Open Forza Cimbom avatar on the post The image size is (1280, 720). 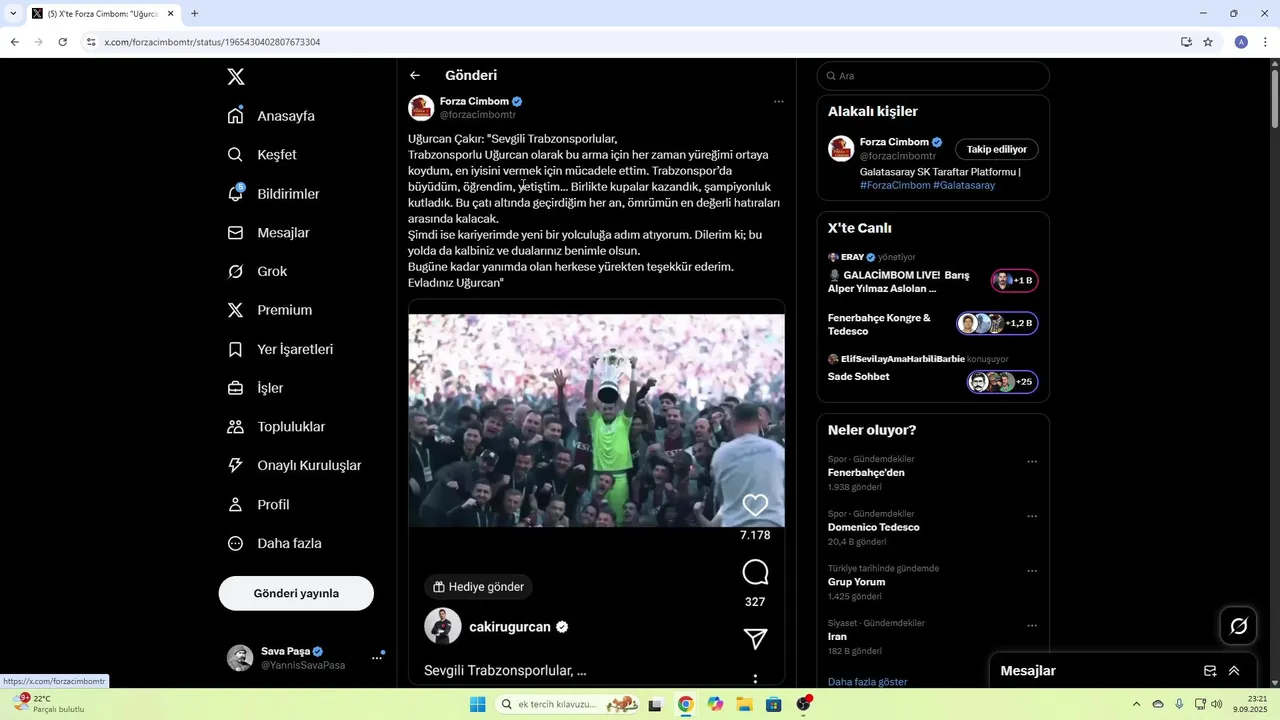421,108
